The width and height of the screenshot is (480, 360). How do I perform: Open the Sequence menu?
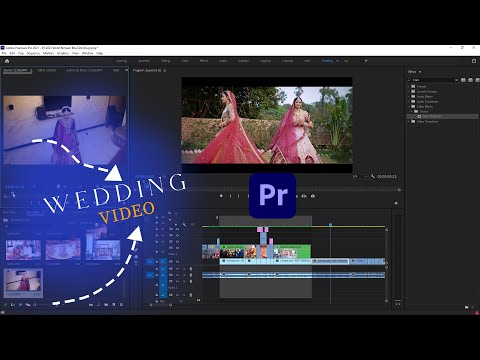(33, 53)
